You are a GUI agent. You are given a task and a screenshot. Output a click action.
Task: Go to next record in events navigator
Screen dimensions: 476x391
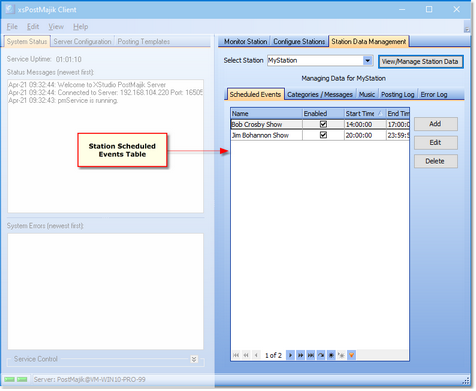[290, 355]
